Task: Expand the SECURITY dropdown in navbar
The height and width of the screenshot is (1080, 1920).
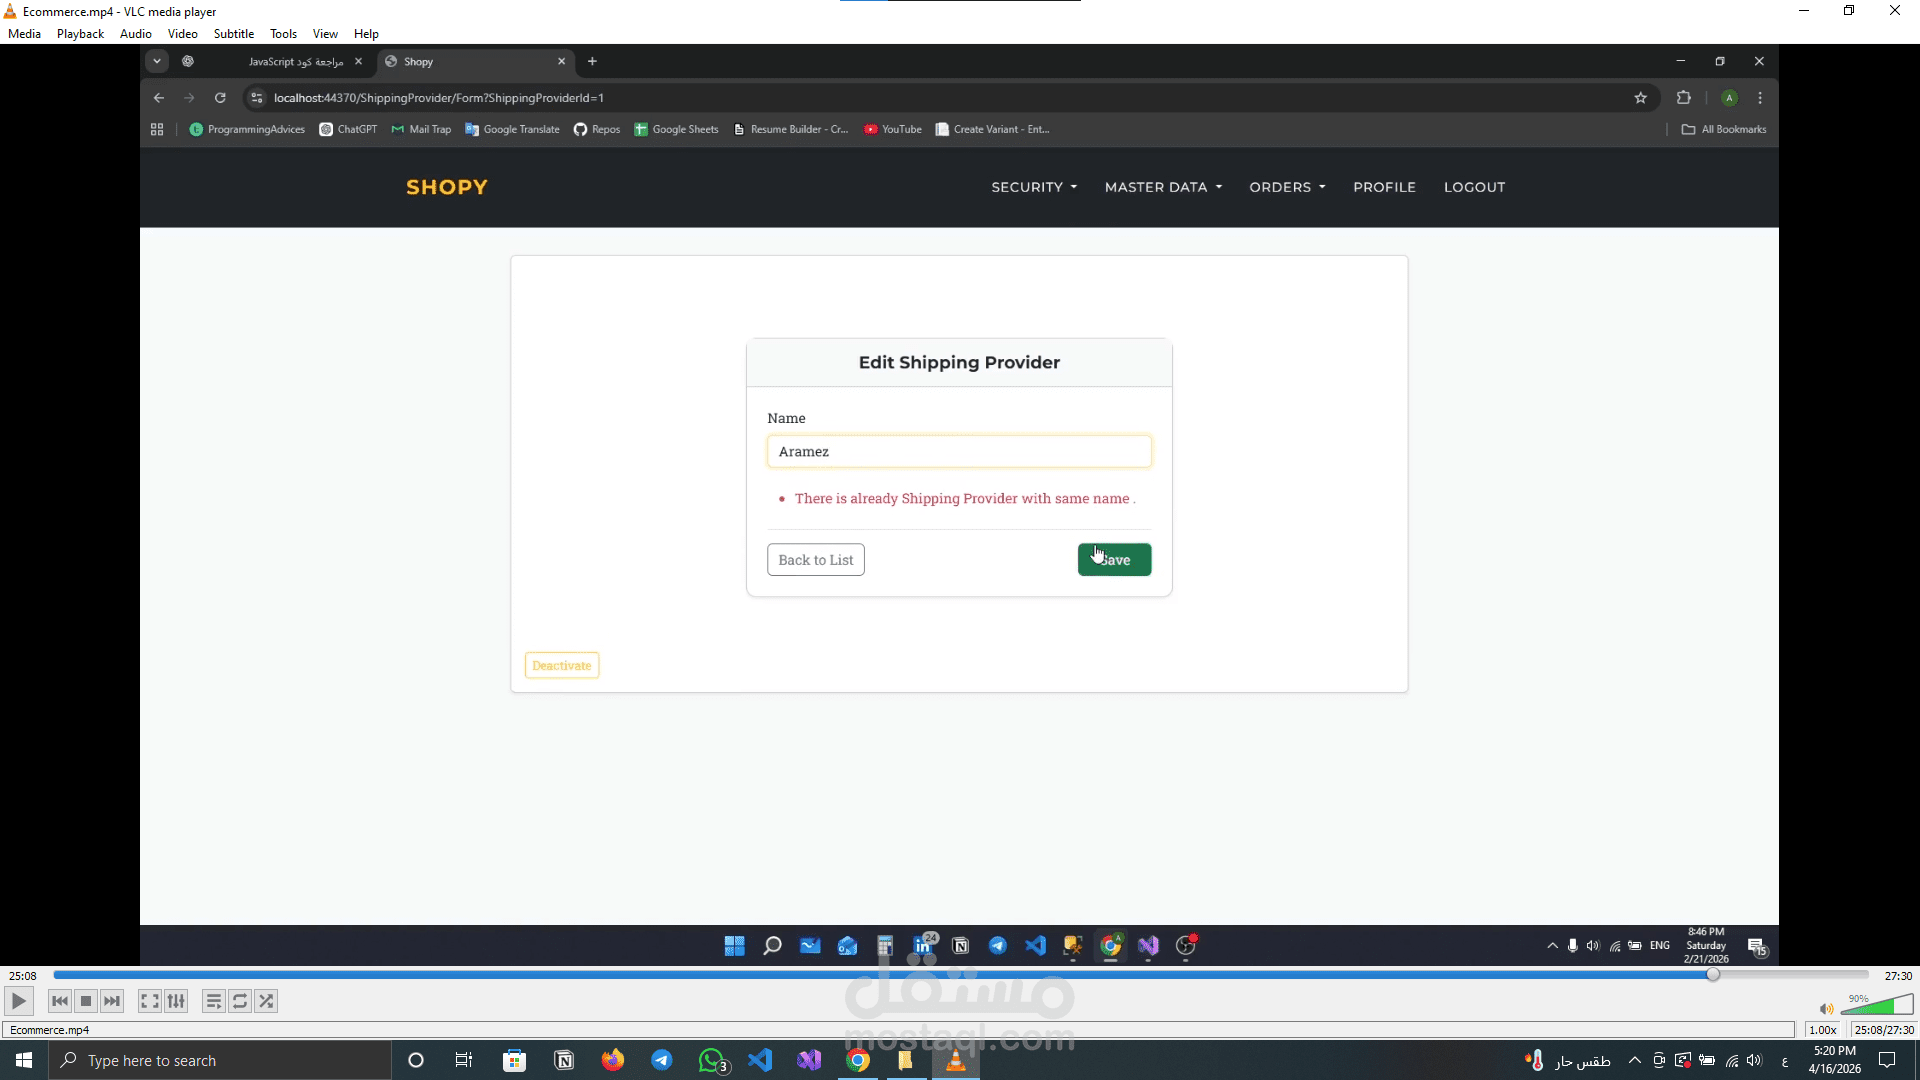Action: pyautogui.click(x=1034, y=187)
